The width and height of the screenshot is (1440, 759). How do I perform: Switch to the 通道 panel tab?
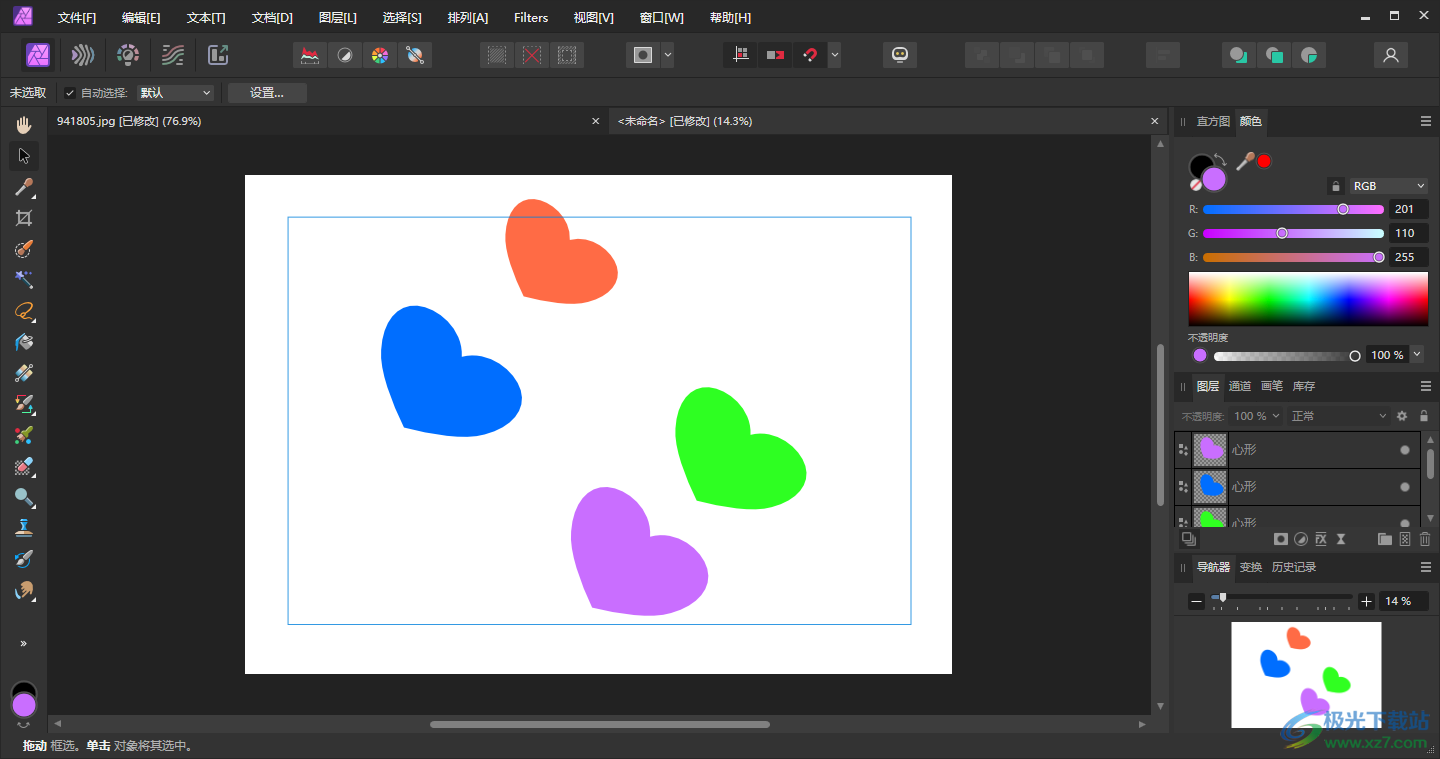[x=1239, y=386]
